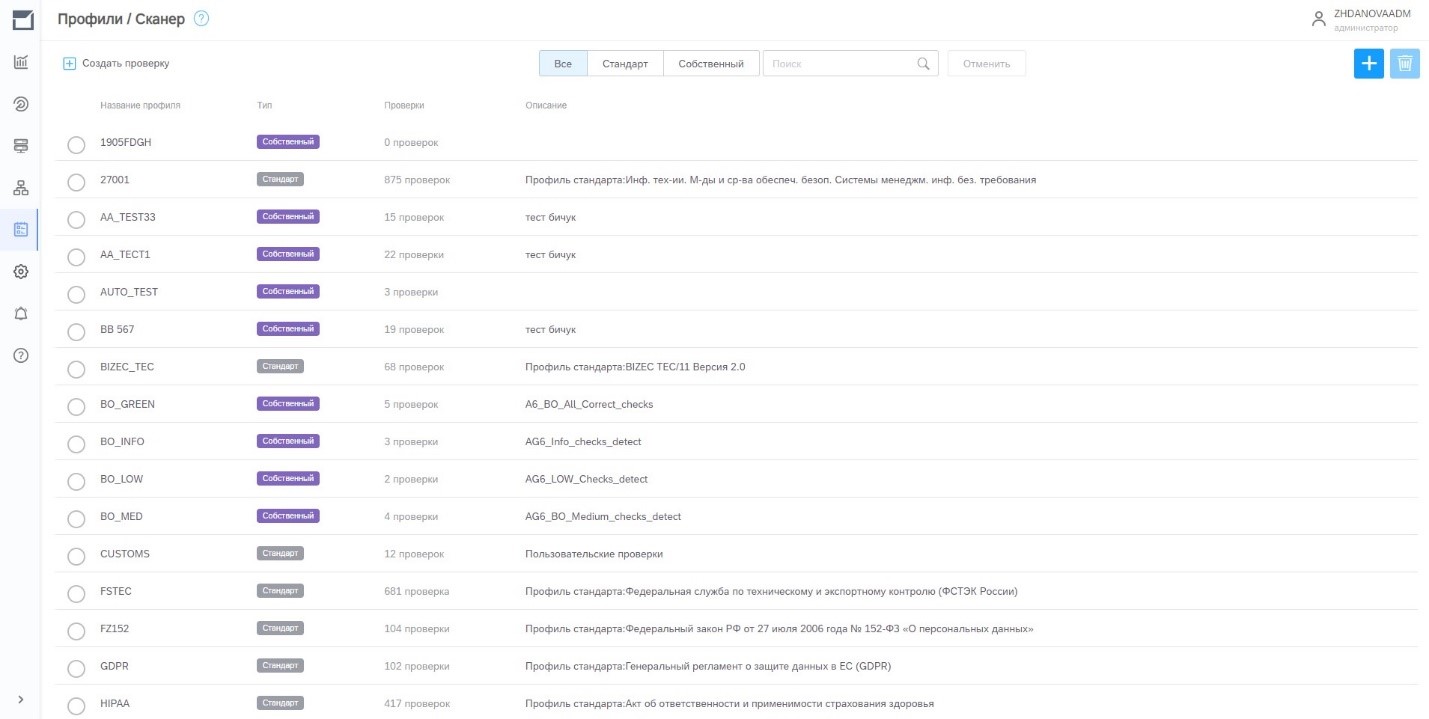Screen dimensions: 1429x719
Task: Open notifications bell in sidebar
Action: click(20, 313)
